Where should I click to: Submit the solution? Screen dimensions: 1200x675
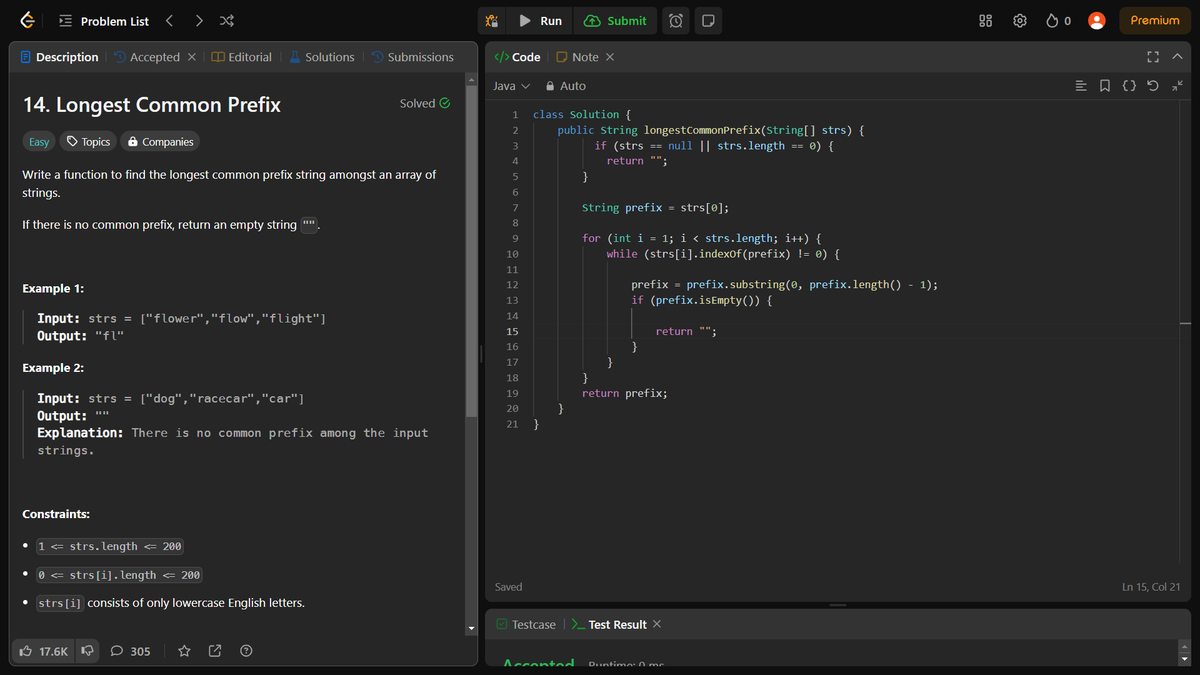coord(615,21)
